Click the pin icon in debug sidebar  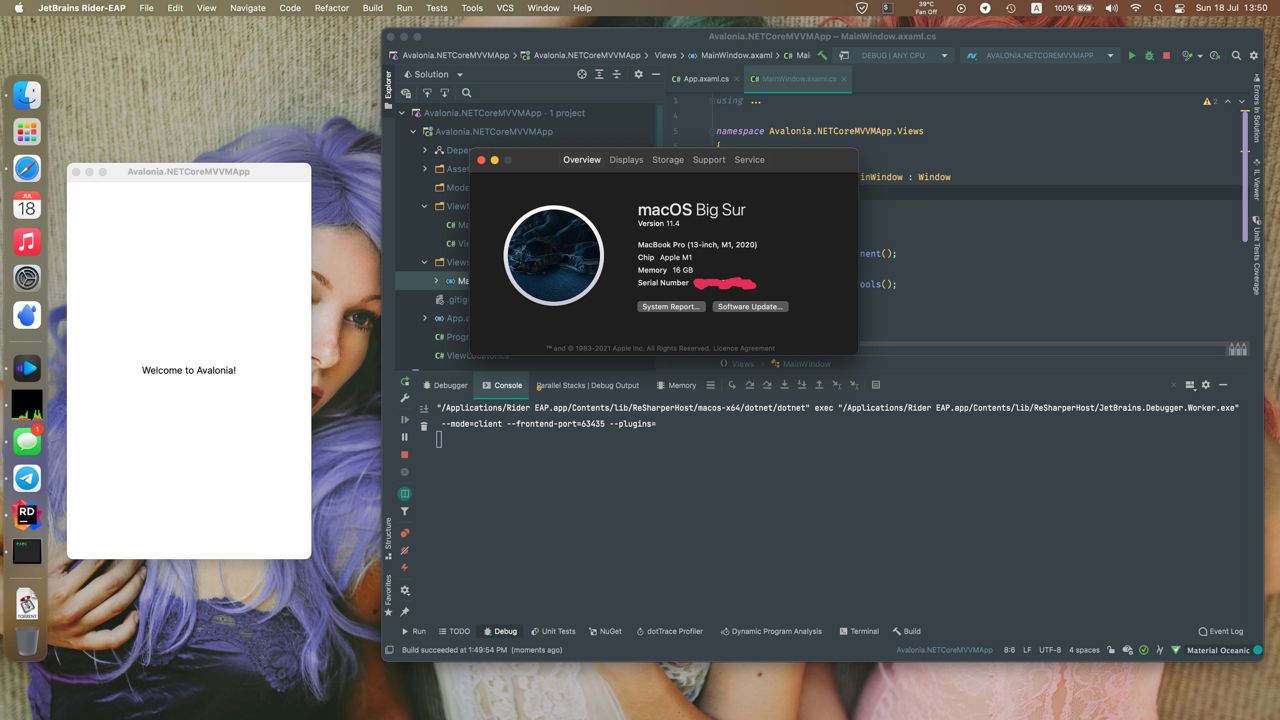pyautogui.click(x=405, y=611)
